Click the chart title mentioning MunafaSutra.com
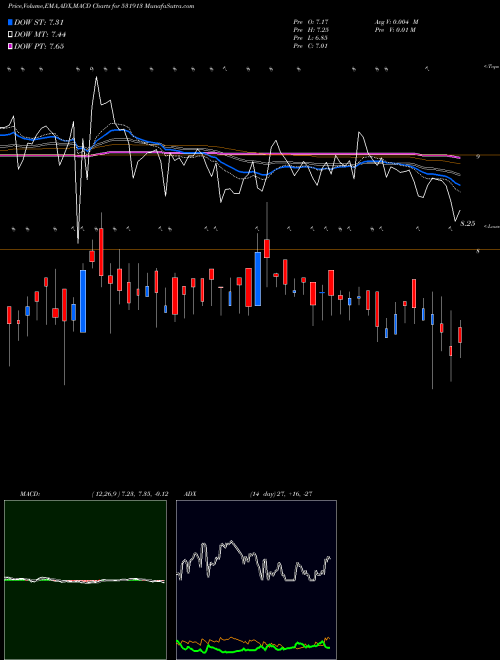Image resolution: width=500 pixels, height=660 pixels. click(101, 6)
